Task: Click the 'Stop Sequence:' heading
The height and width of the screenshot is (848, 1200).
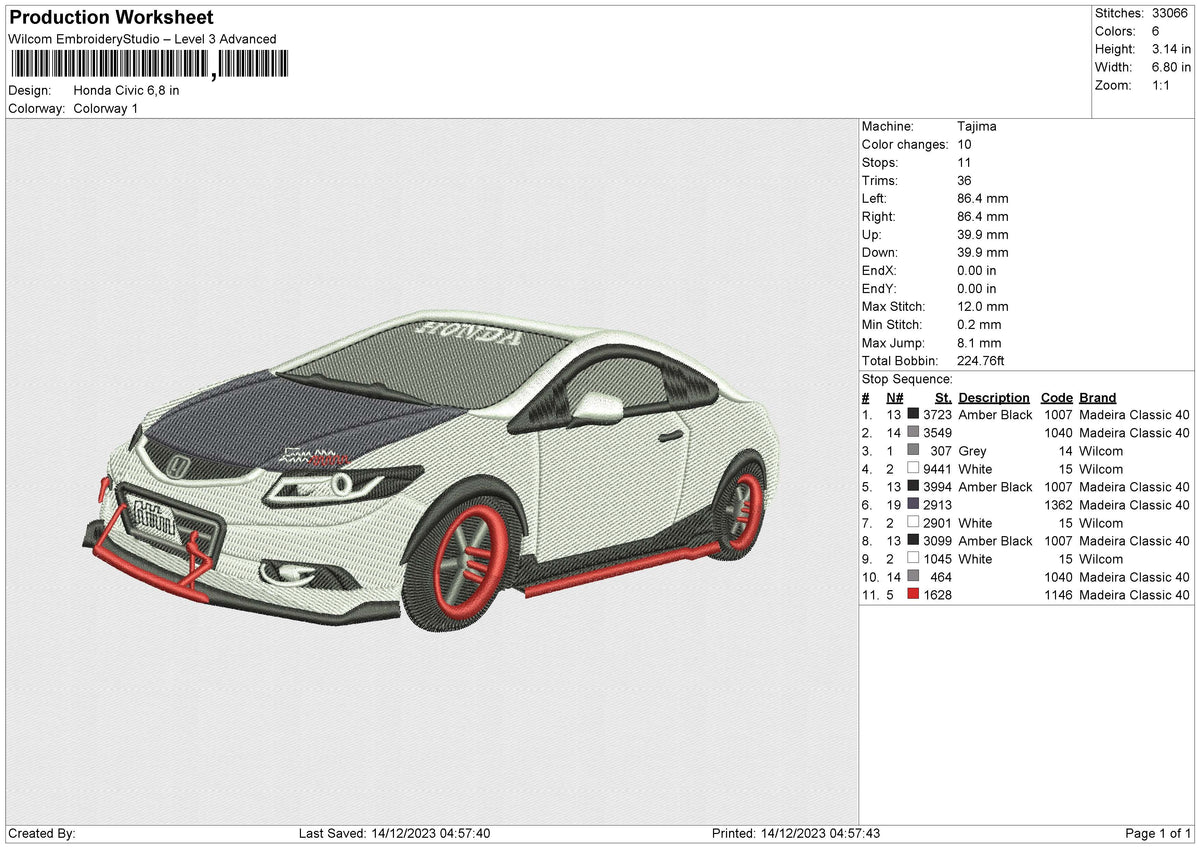Action: (907, 379)
